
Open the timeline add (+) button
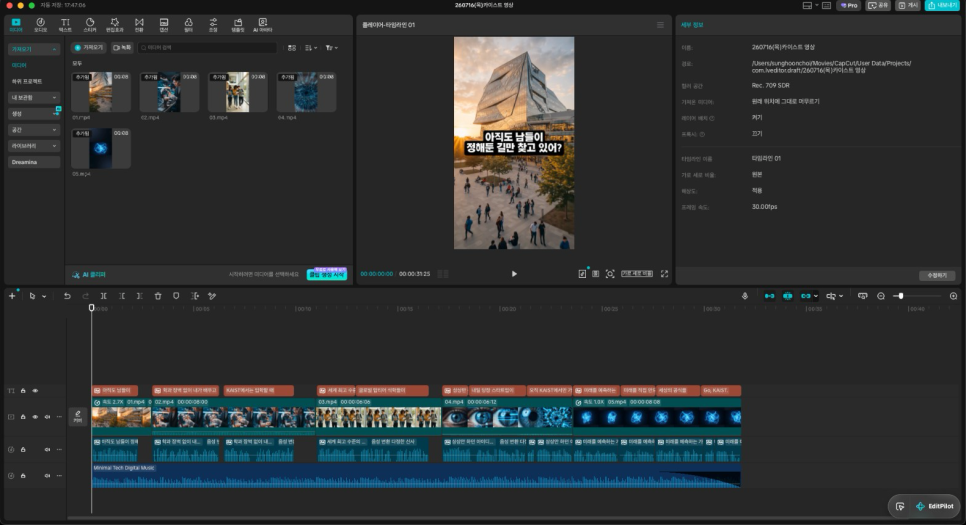tap(12, 296)
